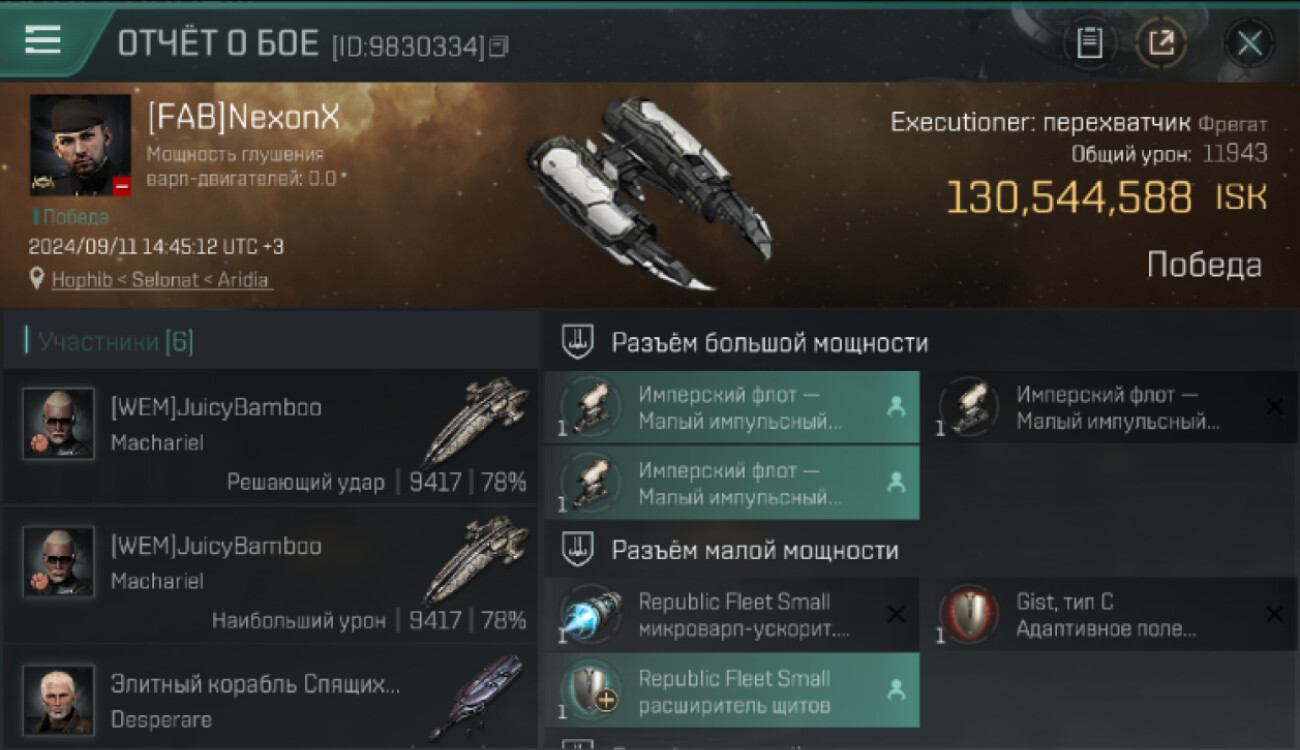Select the first Imperial Fleet pulse laser module

(x=731, y=407)
